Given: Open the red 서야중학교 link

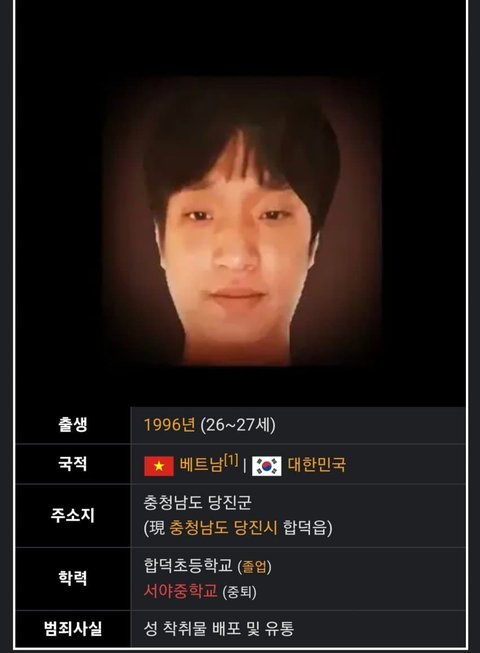Looking at the screenshot, I should 180,591.
